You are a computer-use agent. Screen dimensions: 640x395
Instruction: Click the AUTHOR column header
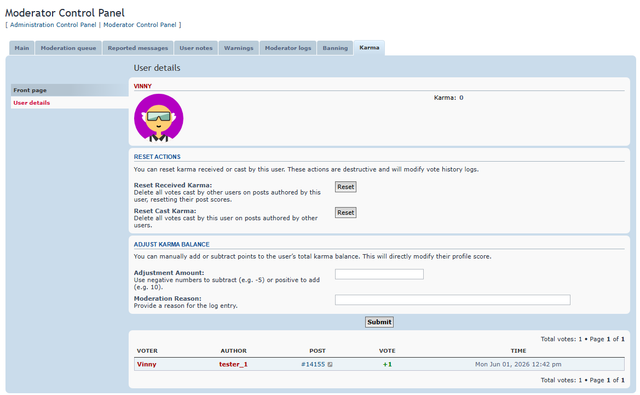(x=233, y=351)
